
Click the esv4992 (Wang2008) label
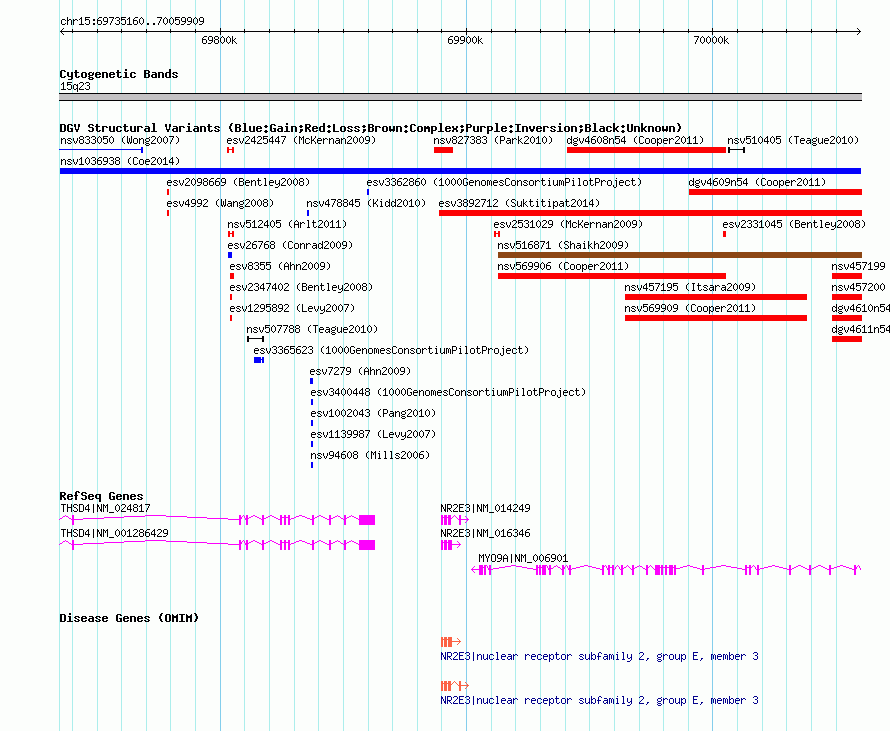[x=220, y=203]
